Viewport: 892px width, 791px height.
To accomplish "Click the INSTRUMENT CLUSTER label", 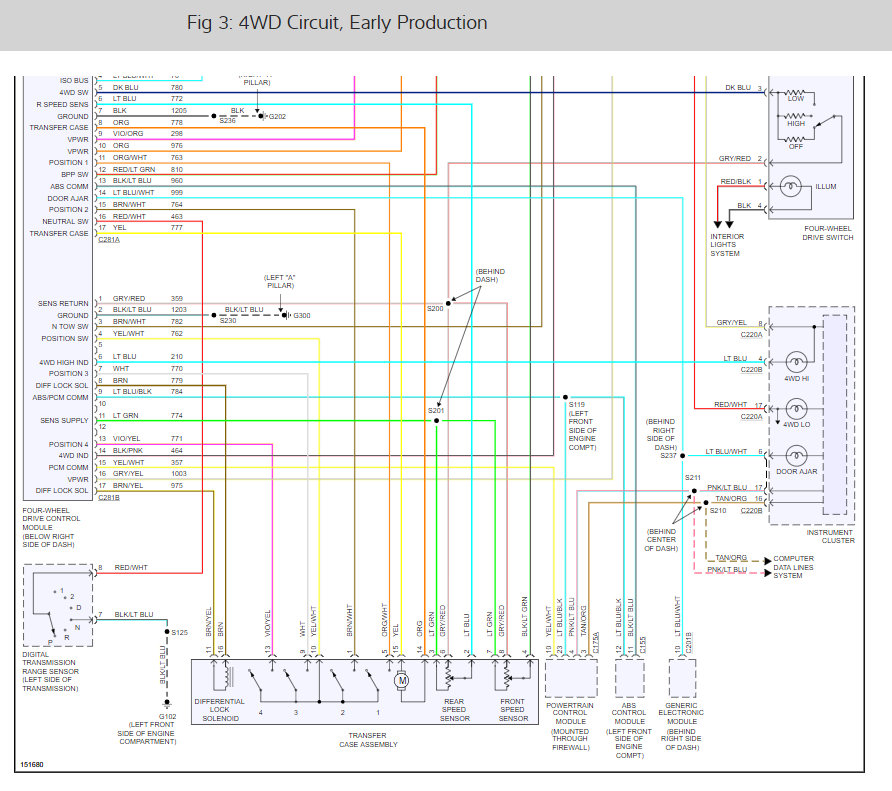I will [x=830, y=536].
